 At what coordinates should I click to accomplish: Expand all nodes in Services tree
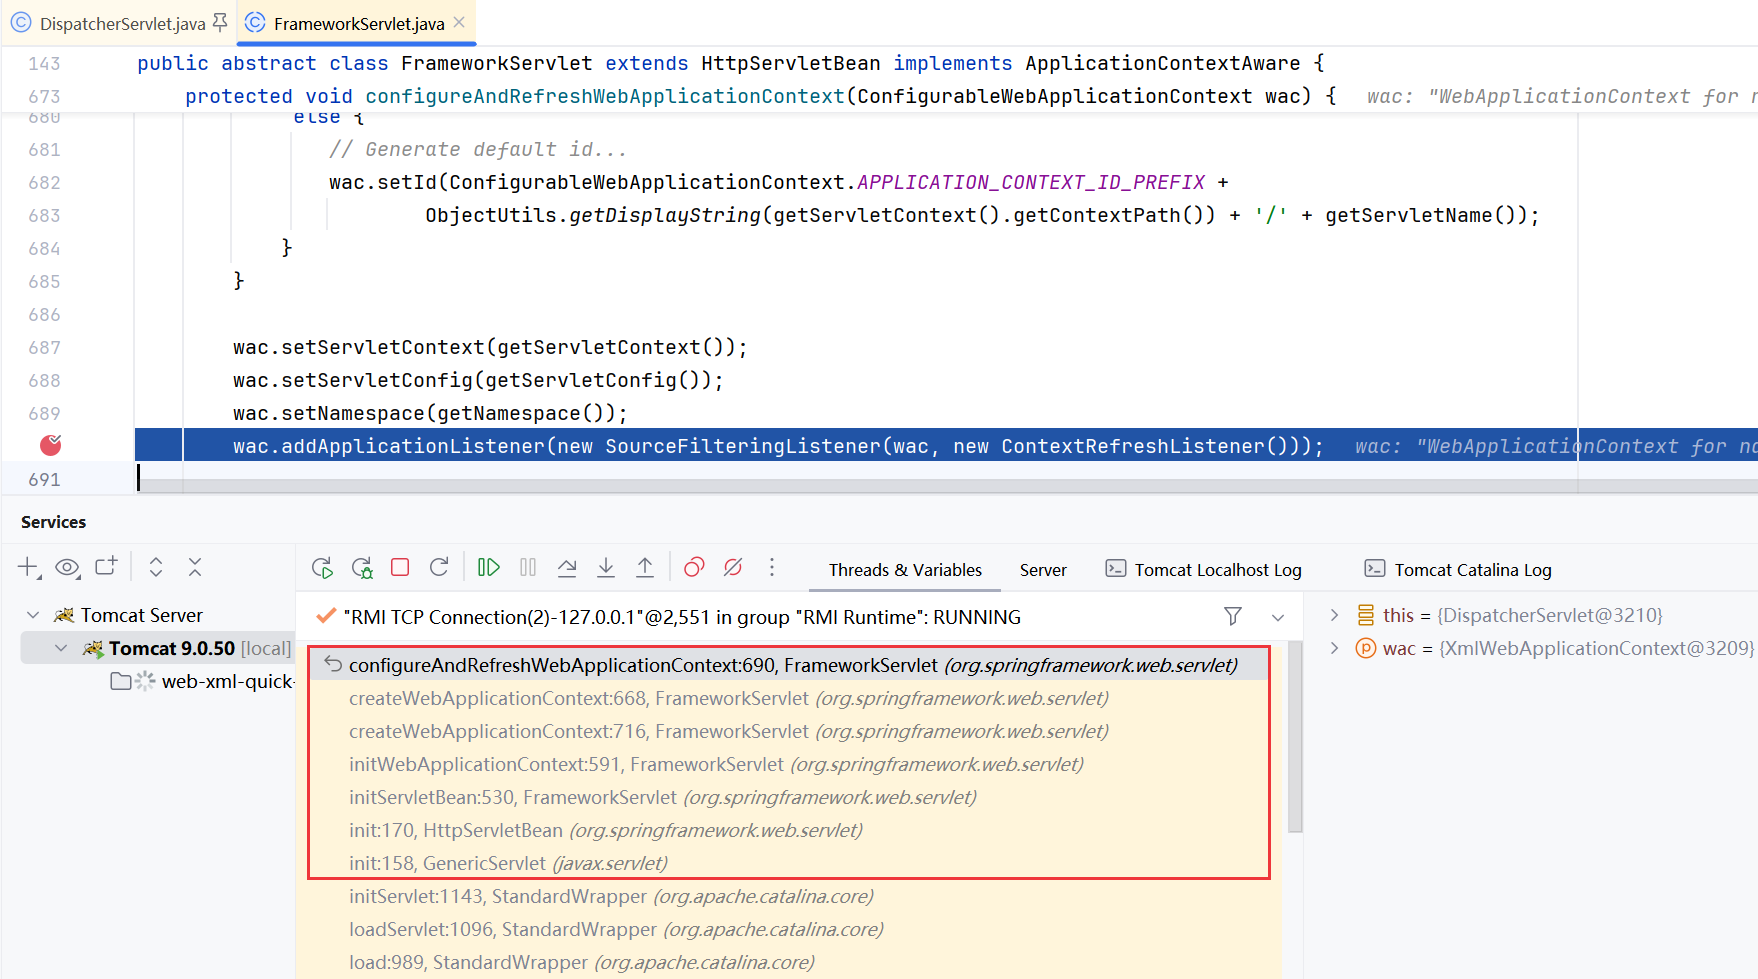click(156, 567)
